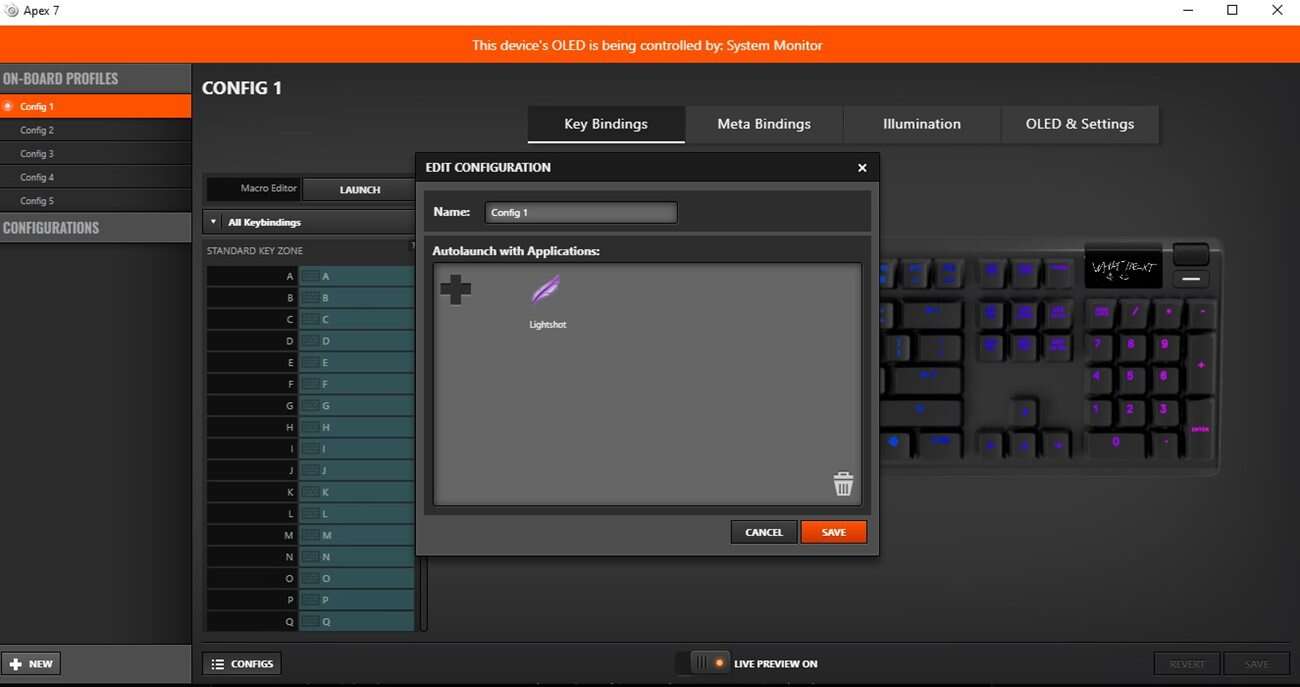Click the Name input field
Screen dimensions: 1300x687
point(580,212)
